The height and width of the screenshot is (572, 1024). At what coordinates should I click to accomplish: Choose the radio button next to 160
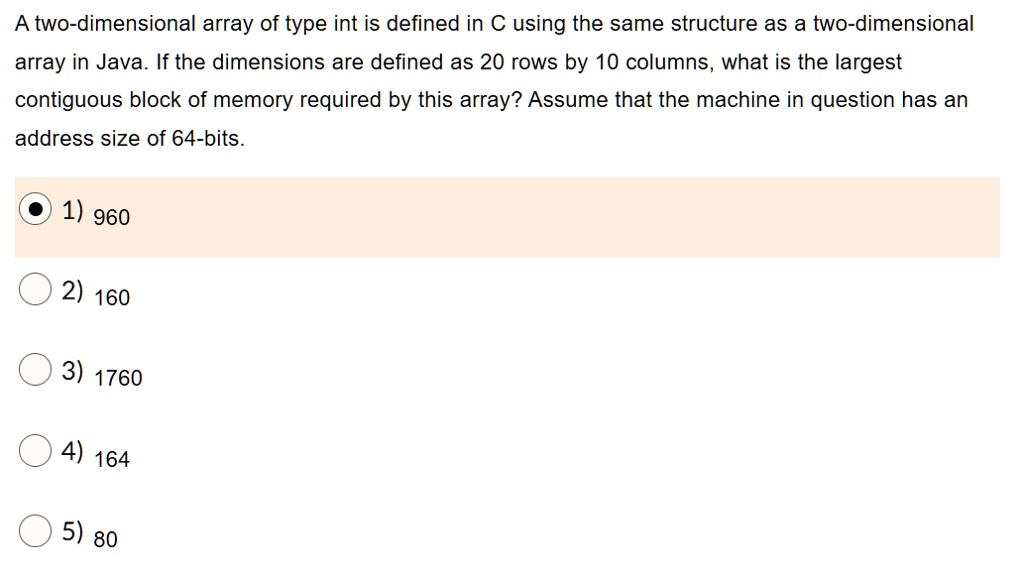pos(35,289)
